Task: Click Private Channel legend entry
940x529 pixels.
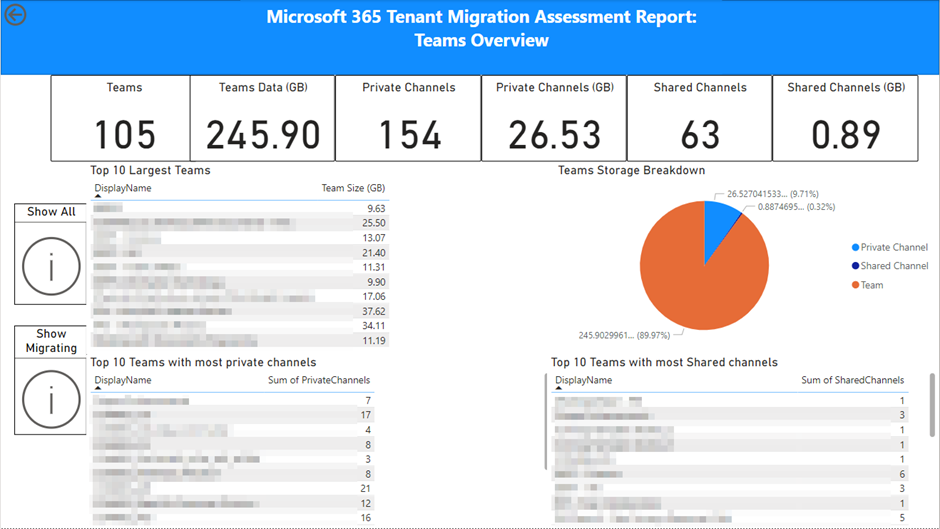Action: click(890, 247)
